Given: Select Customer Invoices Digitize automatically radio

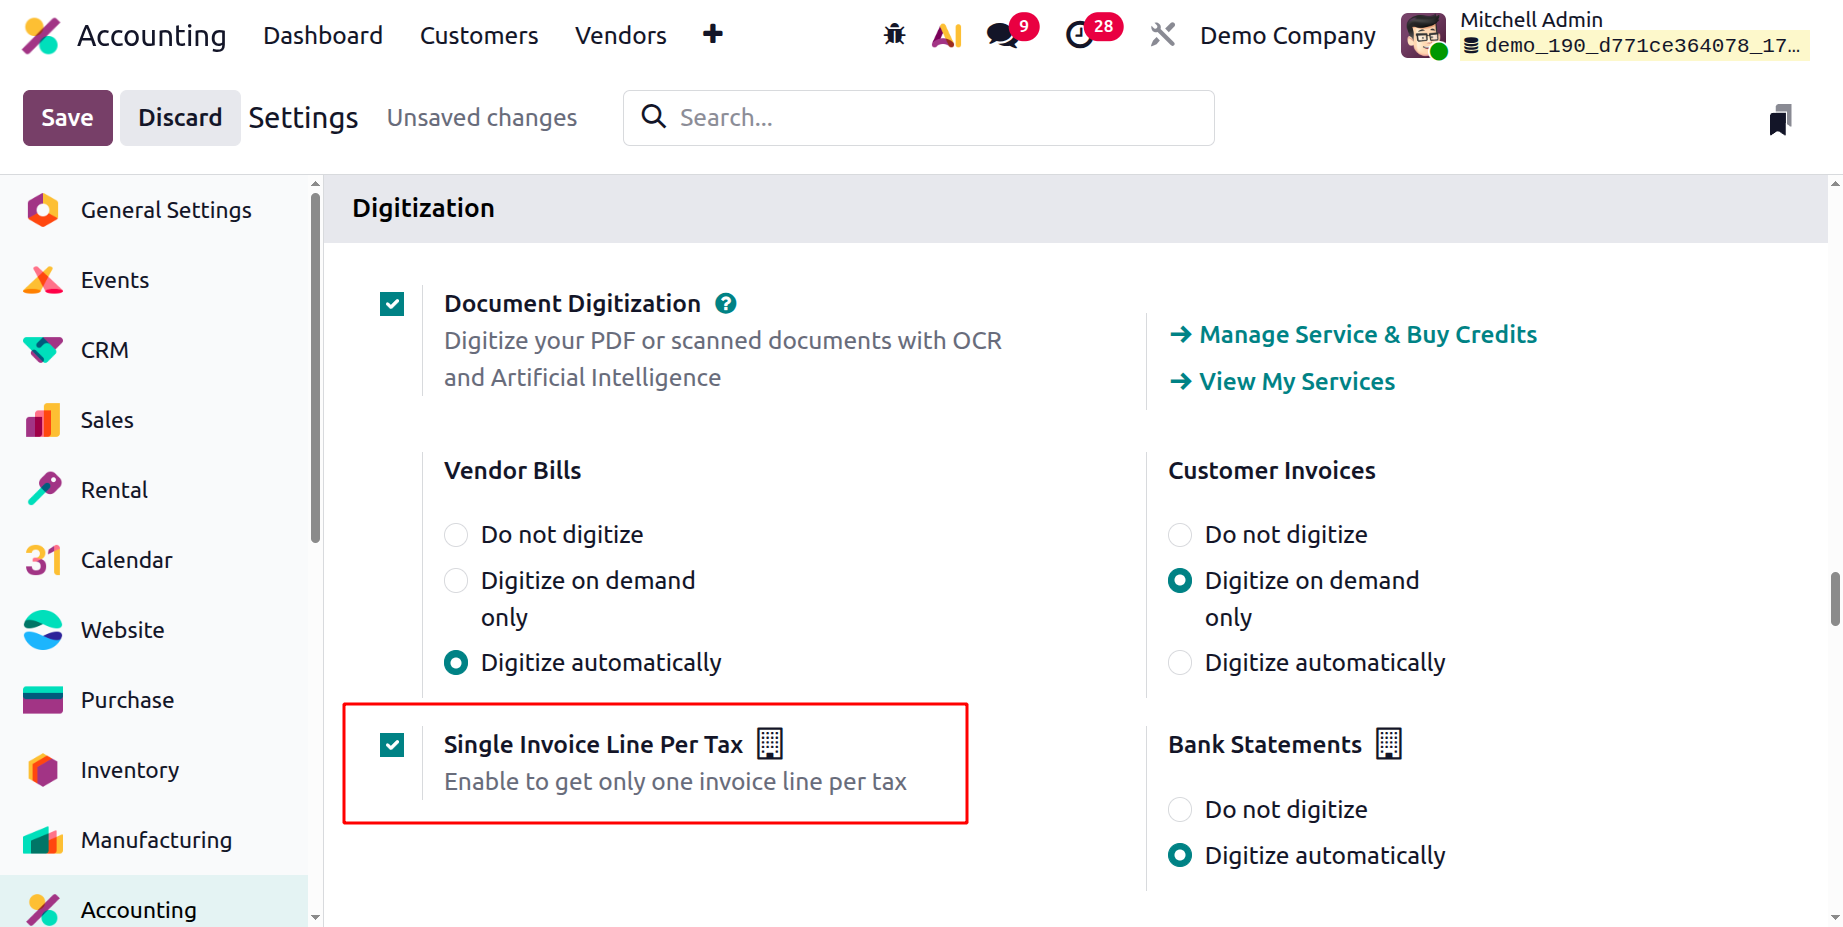Looking at the screenshot, I should tap(1180, 663).
